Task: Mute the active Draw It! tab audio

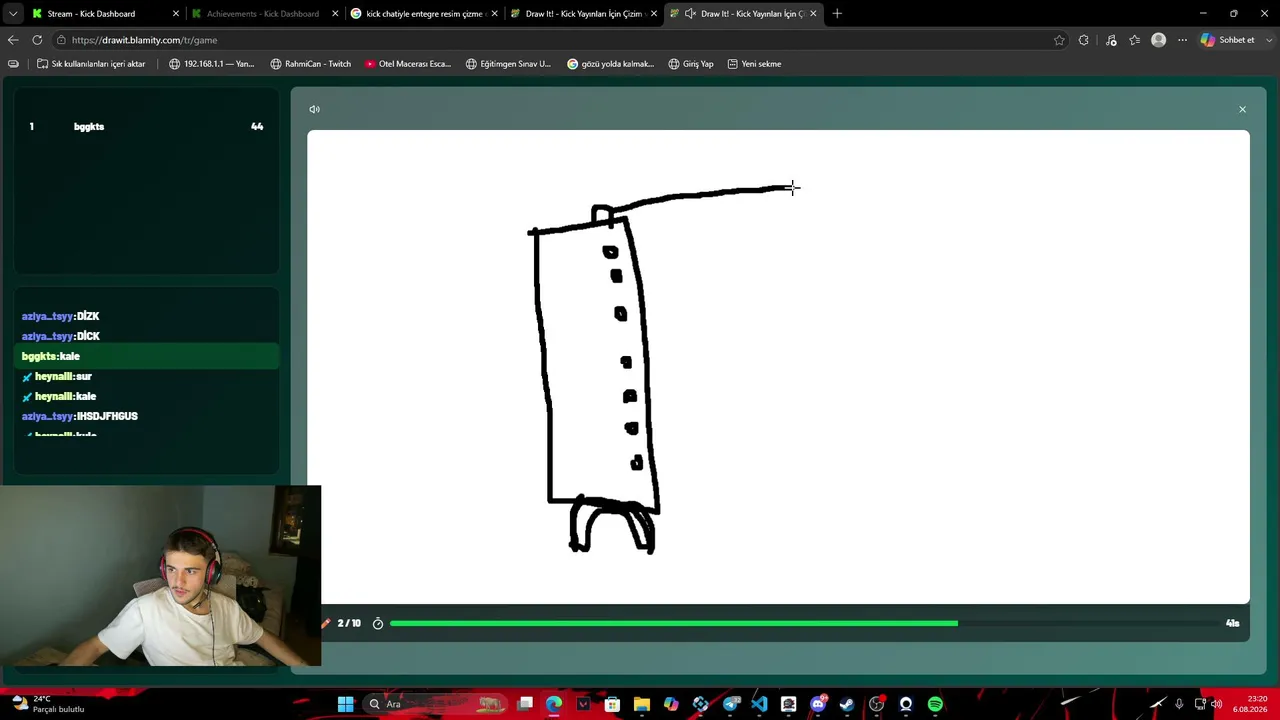Action: pyautogui.click(x=690, y=14)
